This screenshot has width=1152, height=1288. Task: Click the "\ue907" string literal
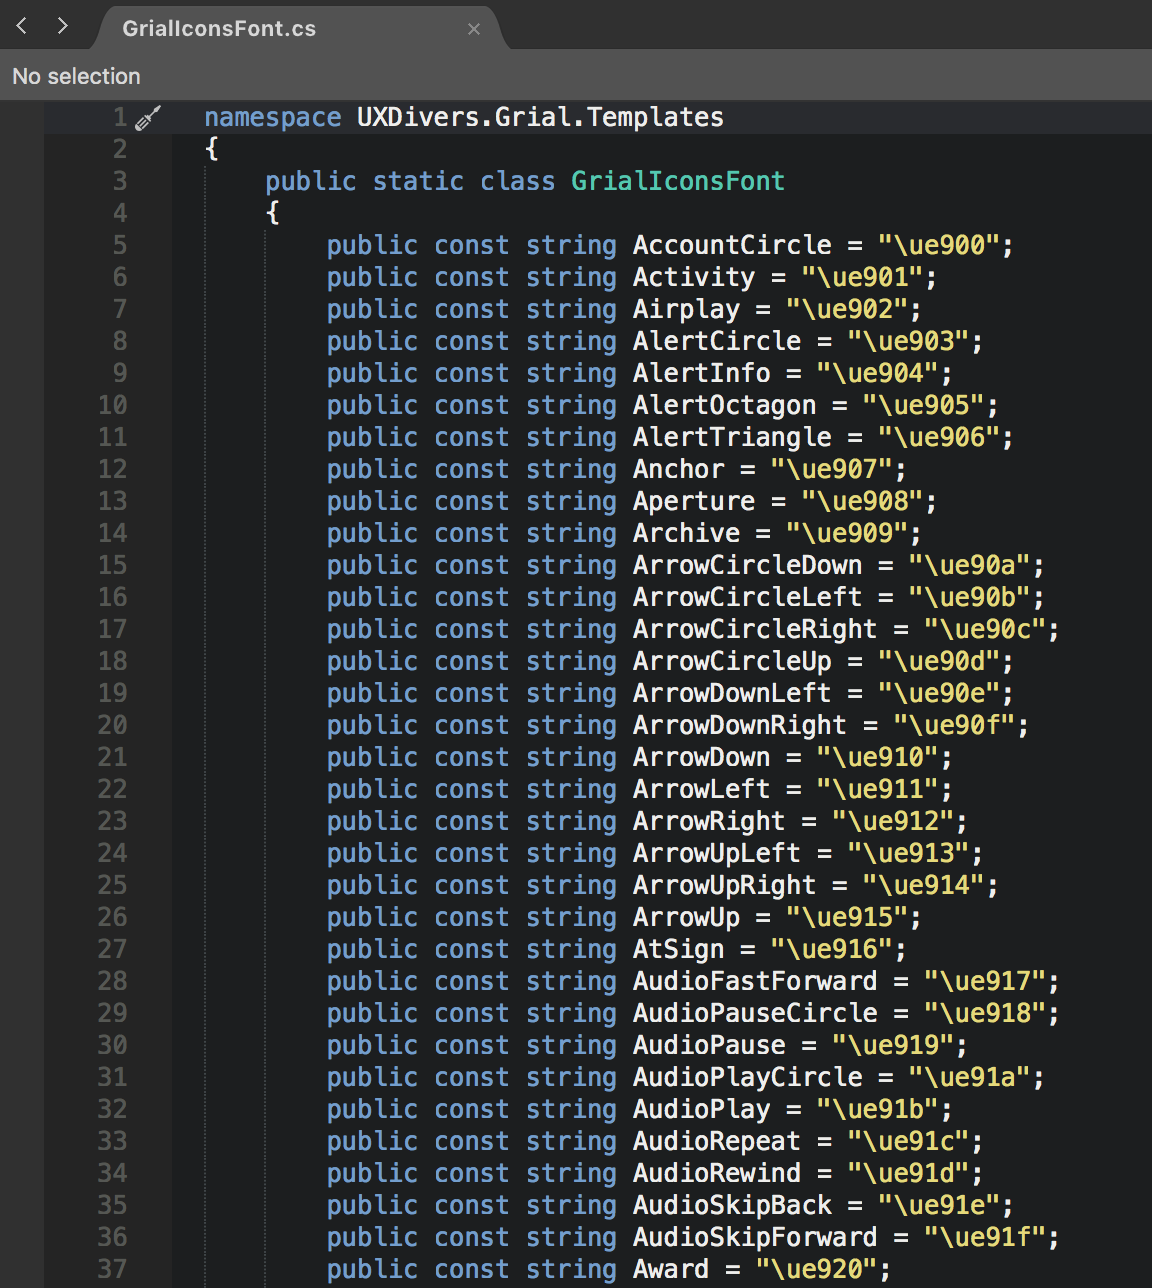point(832,469)
